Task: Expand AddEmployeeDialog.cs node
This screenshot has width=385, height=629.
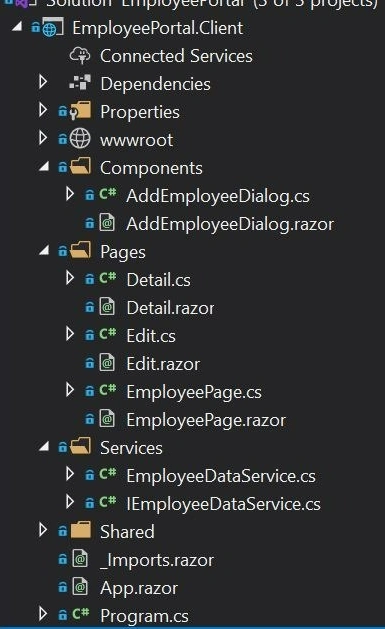Action: 70,194
